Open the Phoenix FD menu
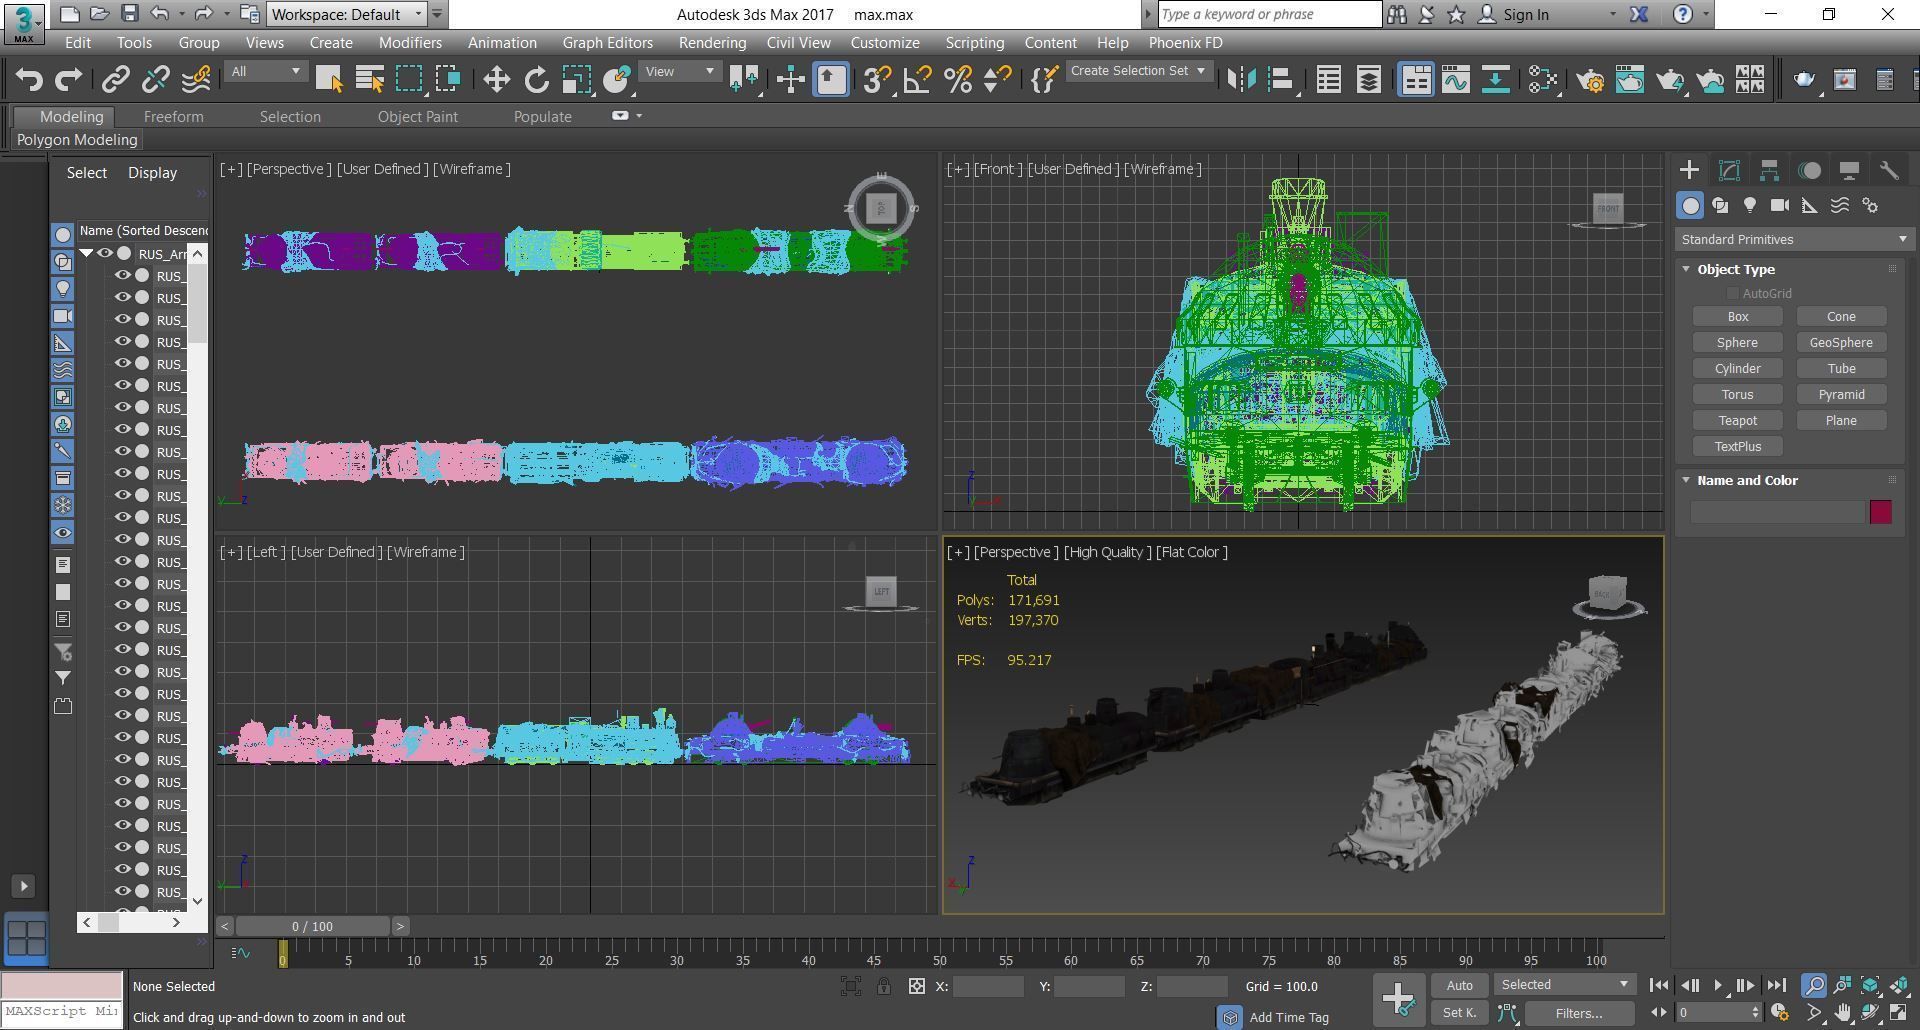 tap(1185, 43)
